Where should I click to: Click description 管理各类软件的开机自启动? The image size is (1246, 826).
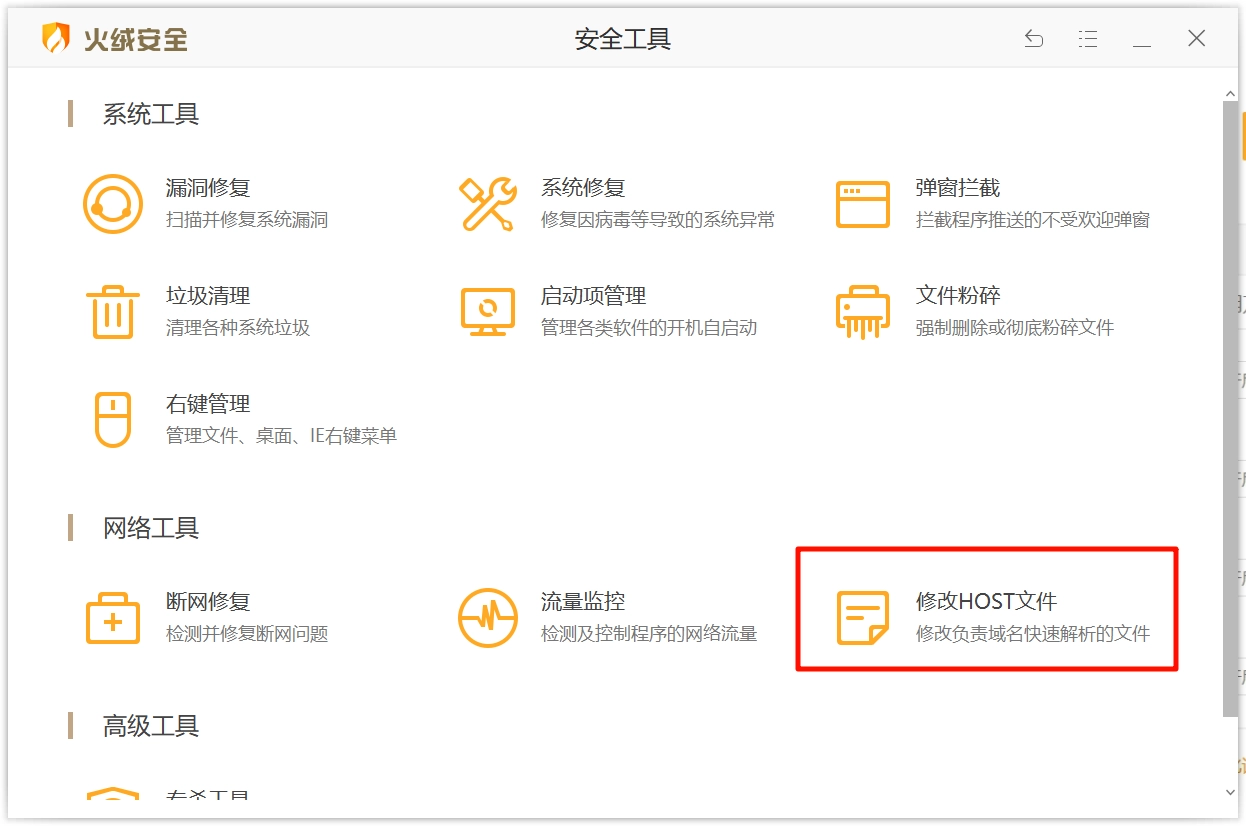tap(649, 328)
